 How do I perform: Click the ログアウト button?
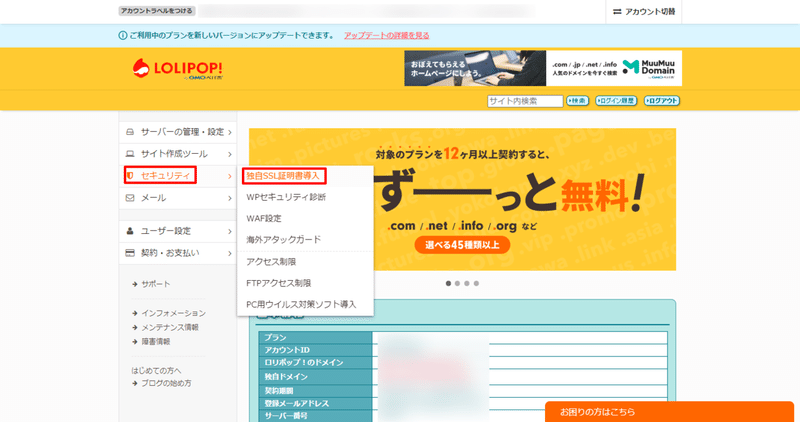click(x=662, y=101)
